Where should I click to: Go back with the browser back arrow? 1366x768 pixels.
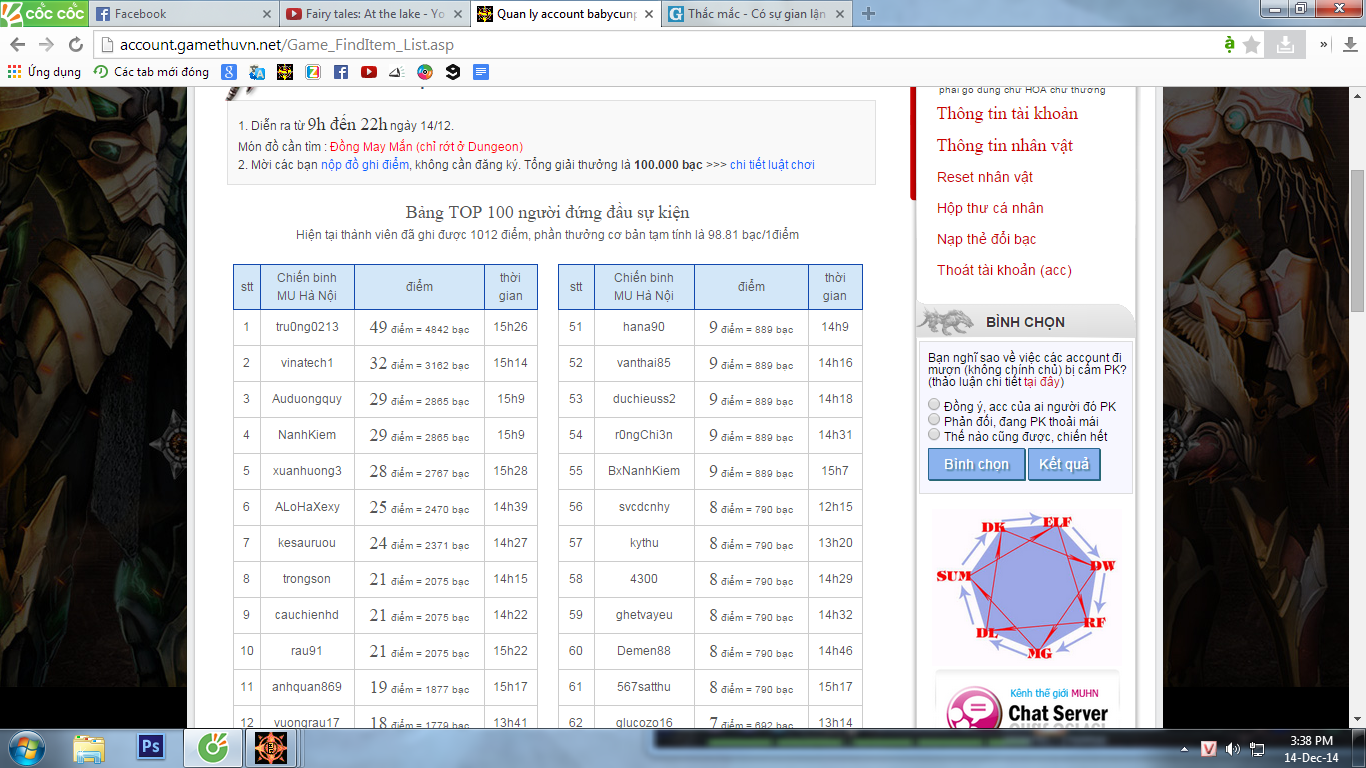18,45
